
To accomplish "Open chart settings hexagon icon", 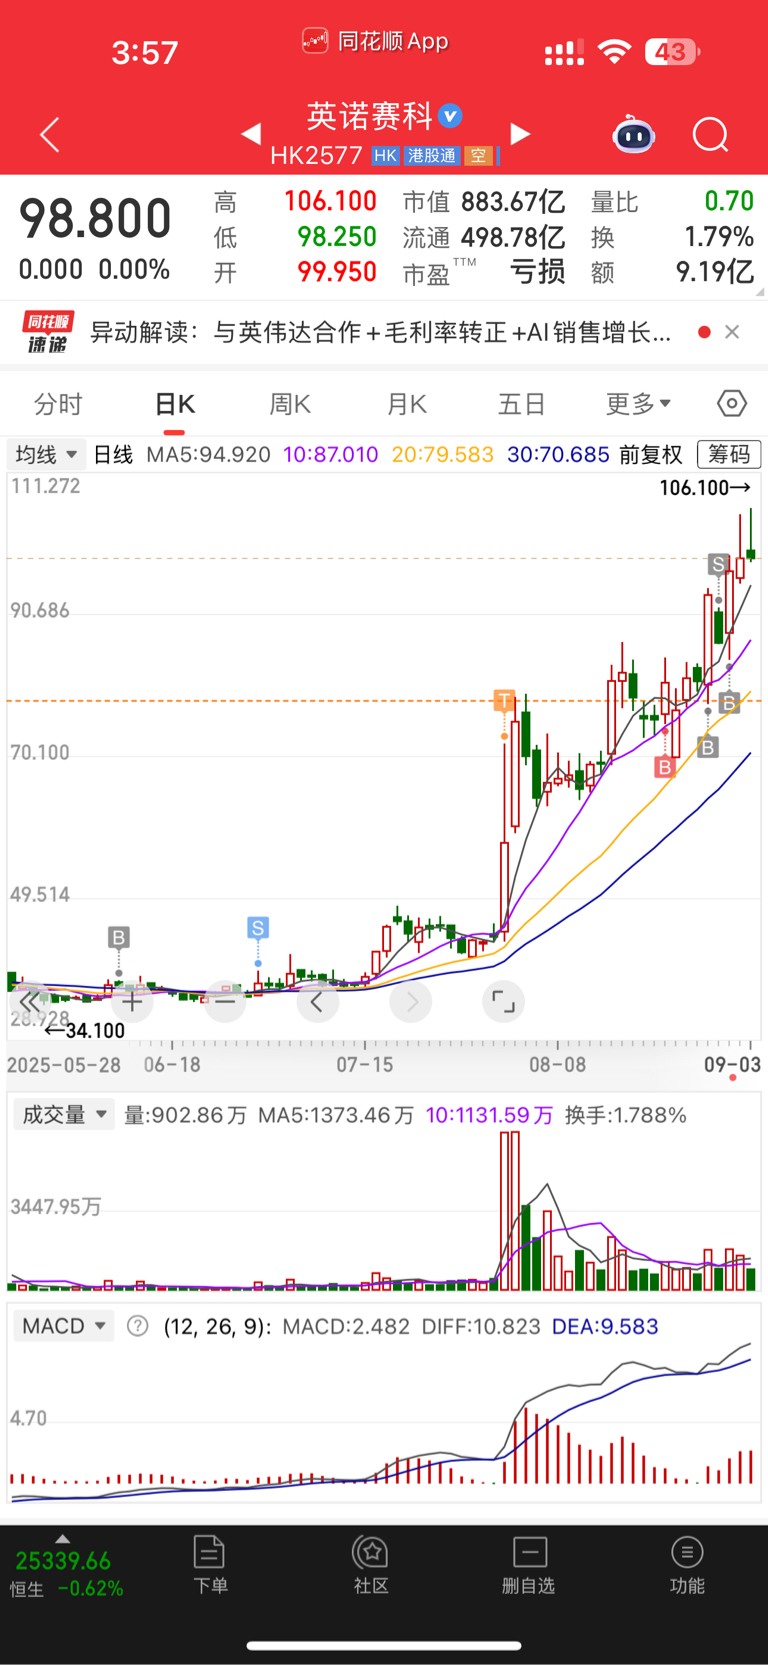I will (x=732, y=403).
